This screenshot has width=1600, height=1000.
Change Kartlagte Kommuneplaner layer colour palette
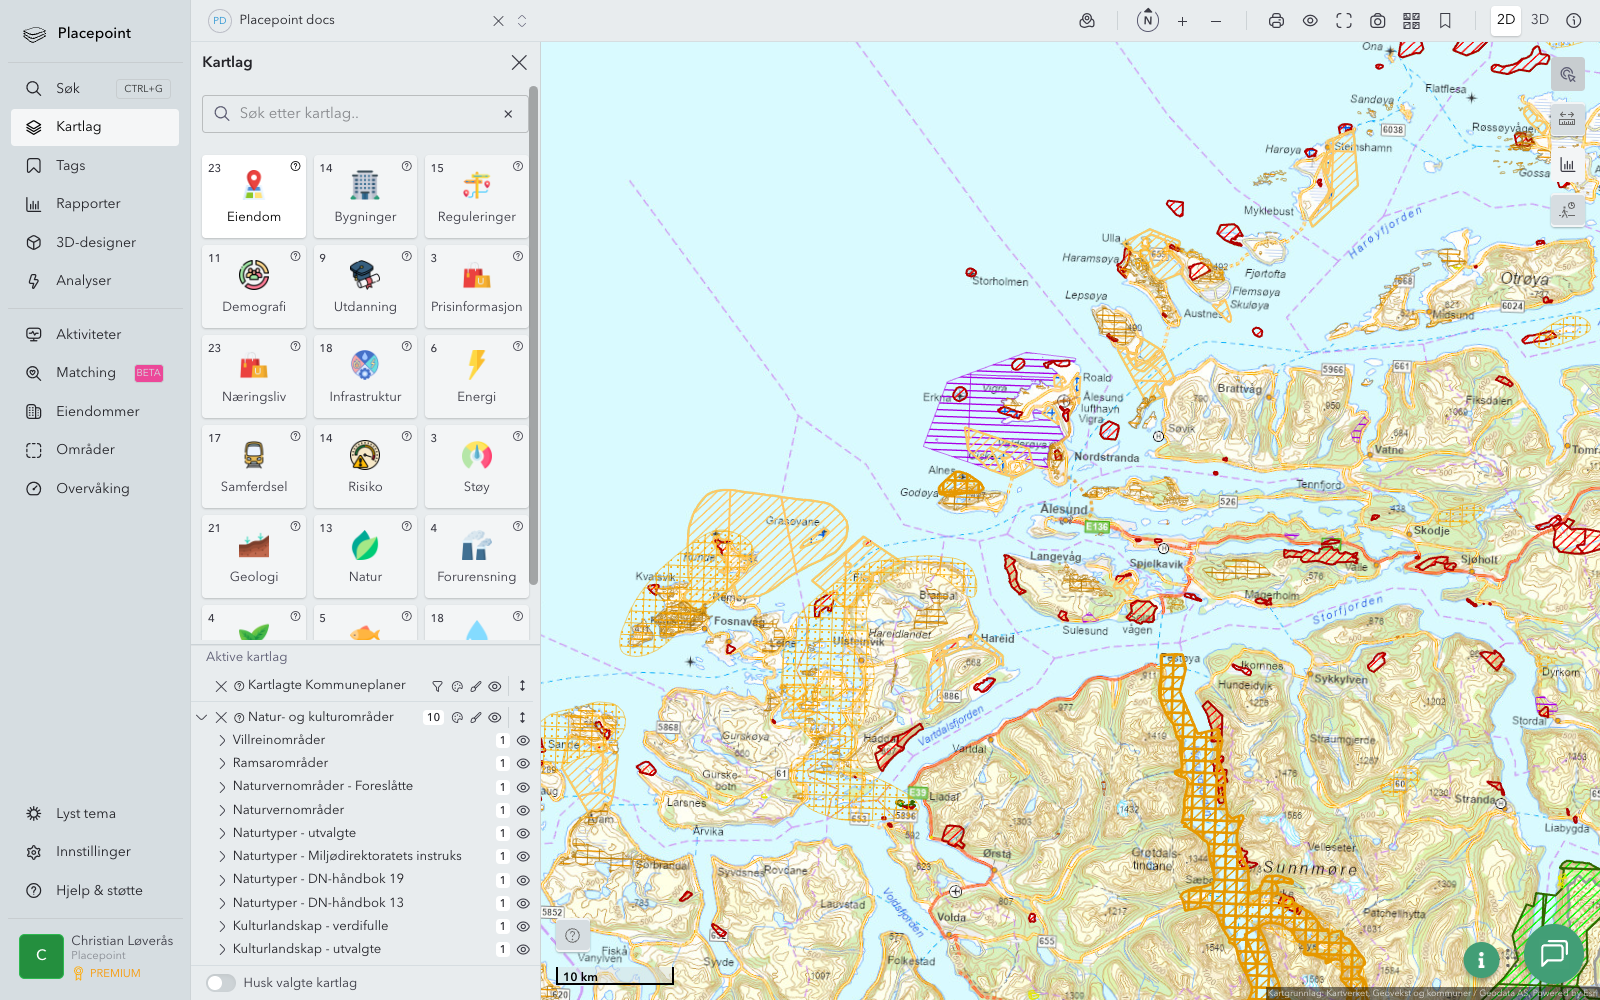(x=457, y=687)
